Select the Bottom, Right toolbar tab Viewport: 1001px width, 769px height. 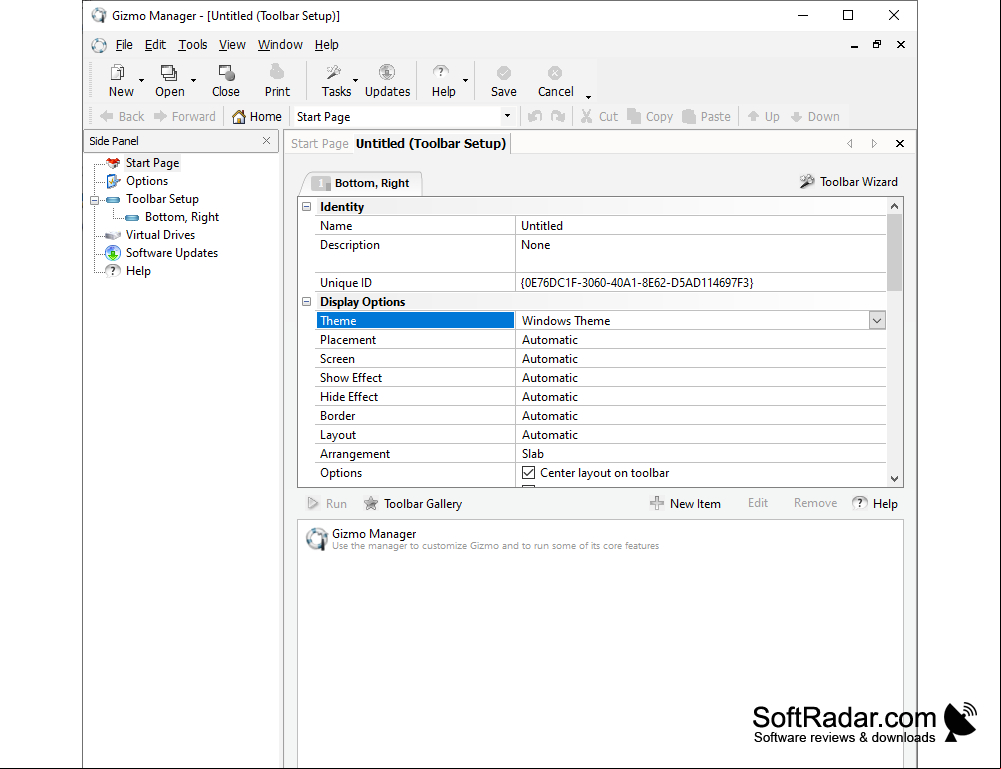pos(362,183)
